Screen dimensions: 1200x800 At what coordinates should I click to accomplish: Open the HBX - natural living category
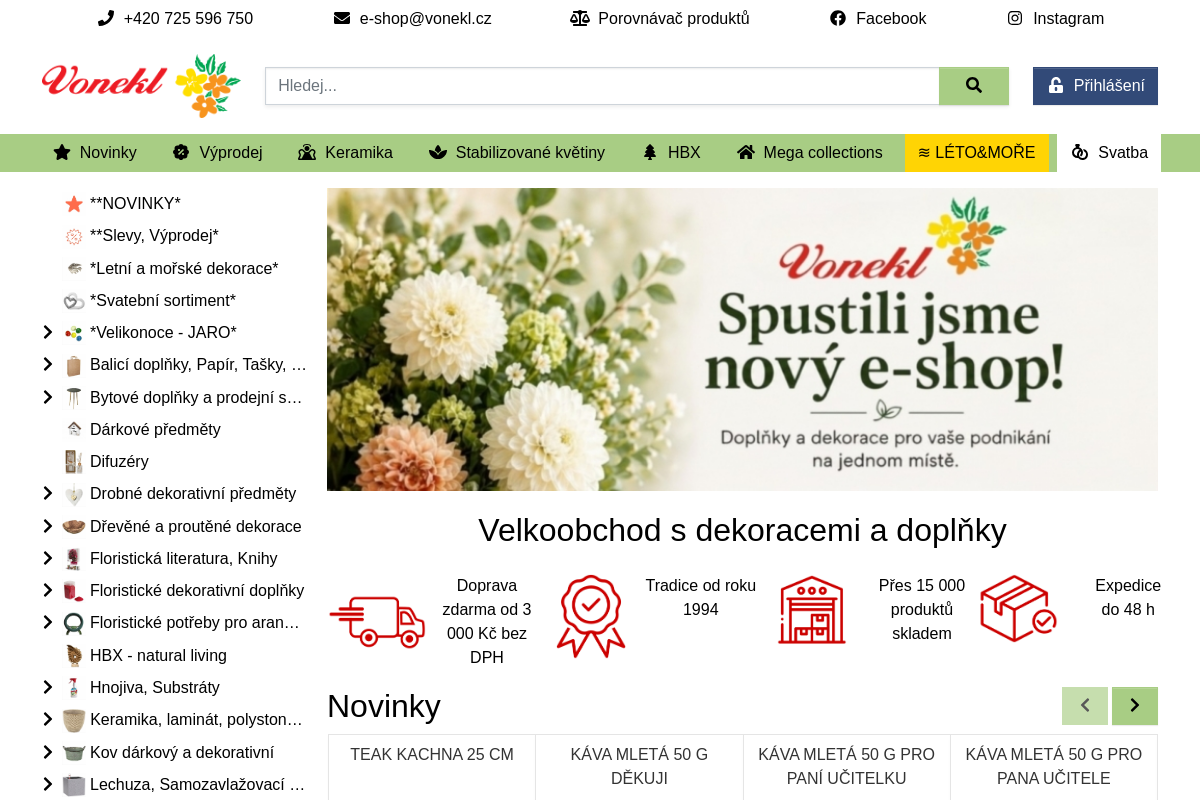tap(158, 655)
